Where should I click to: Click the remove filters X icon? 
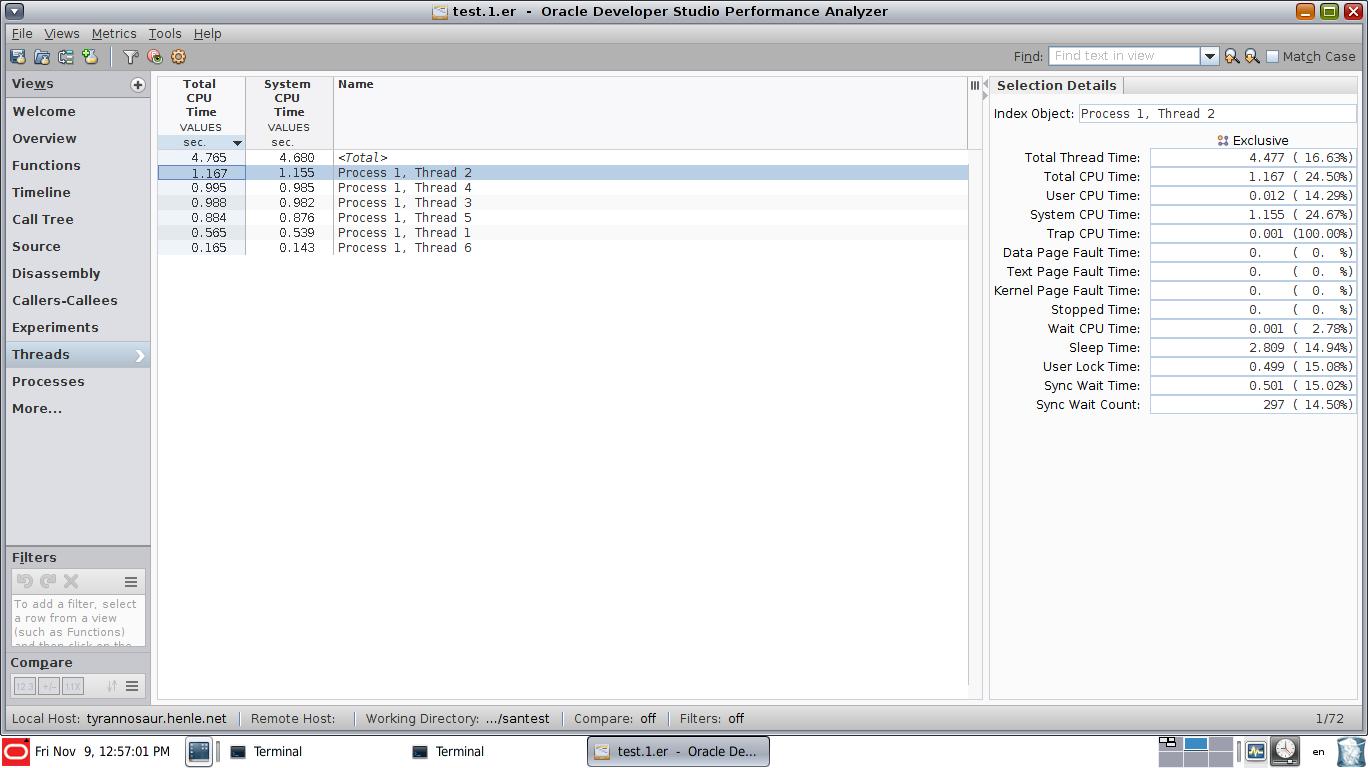[71, 581]
